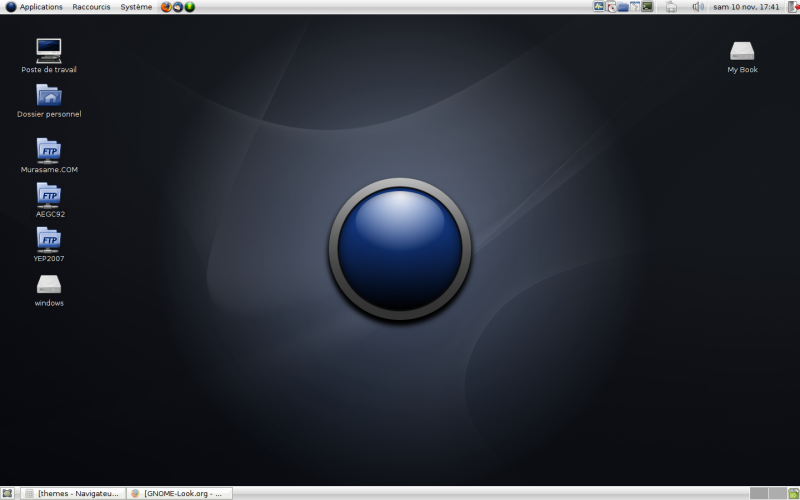Click the logout icon in the top panel

794,7
